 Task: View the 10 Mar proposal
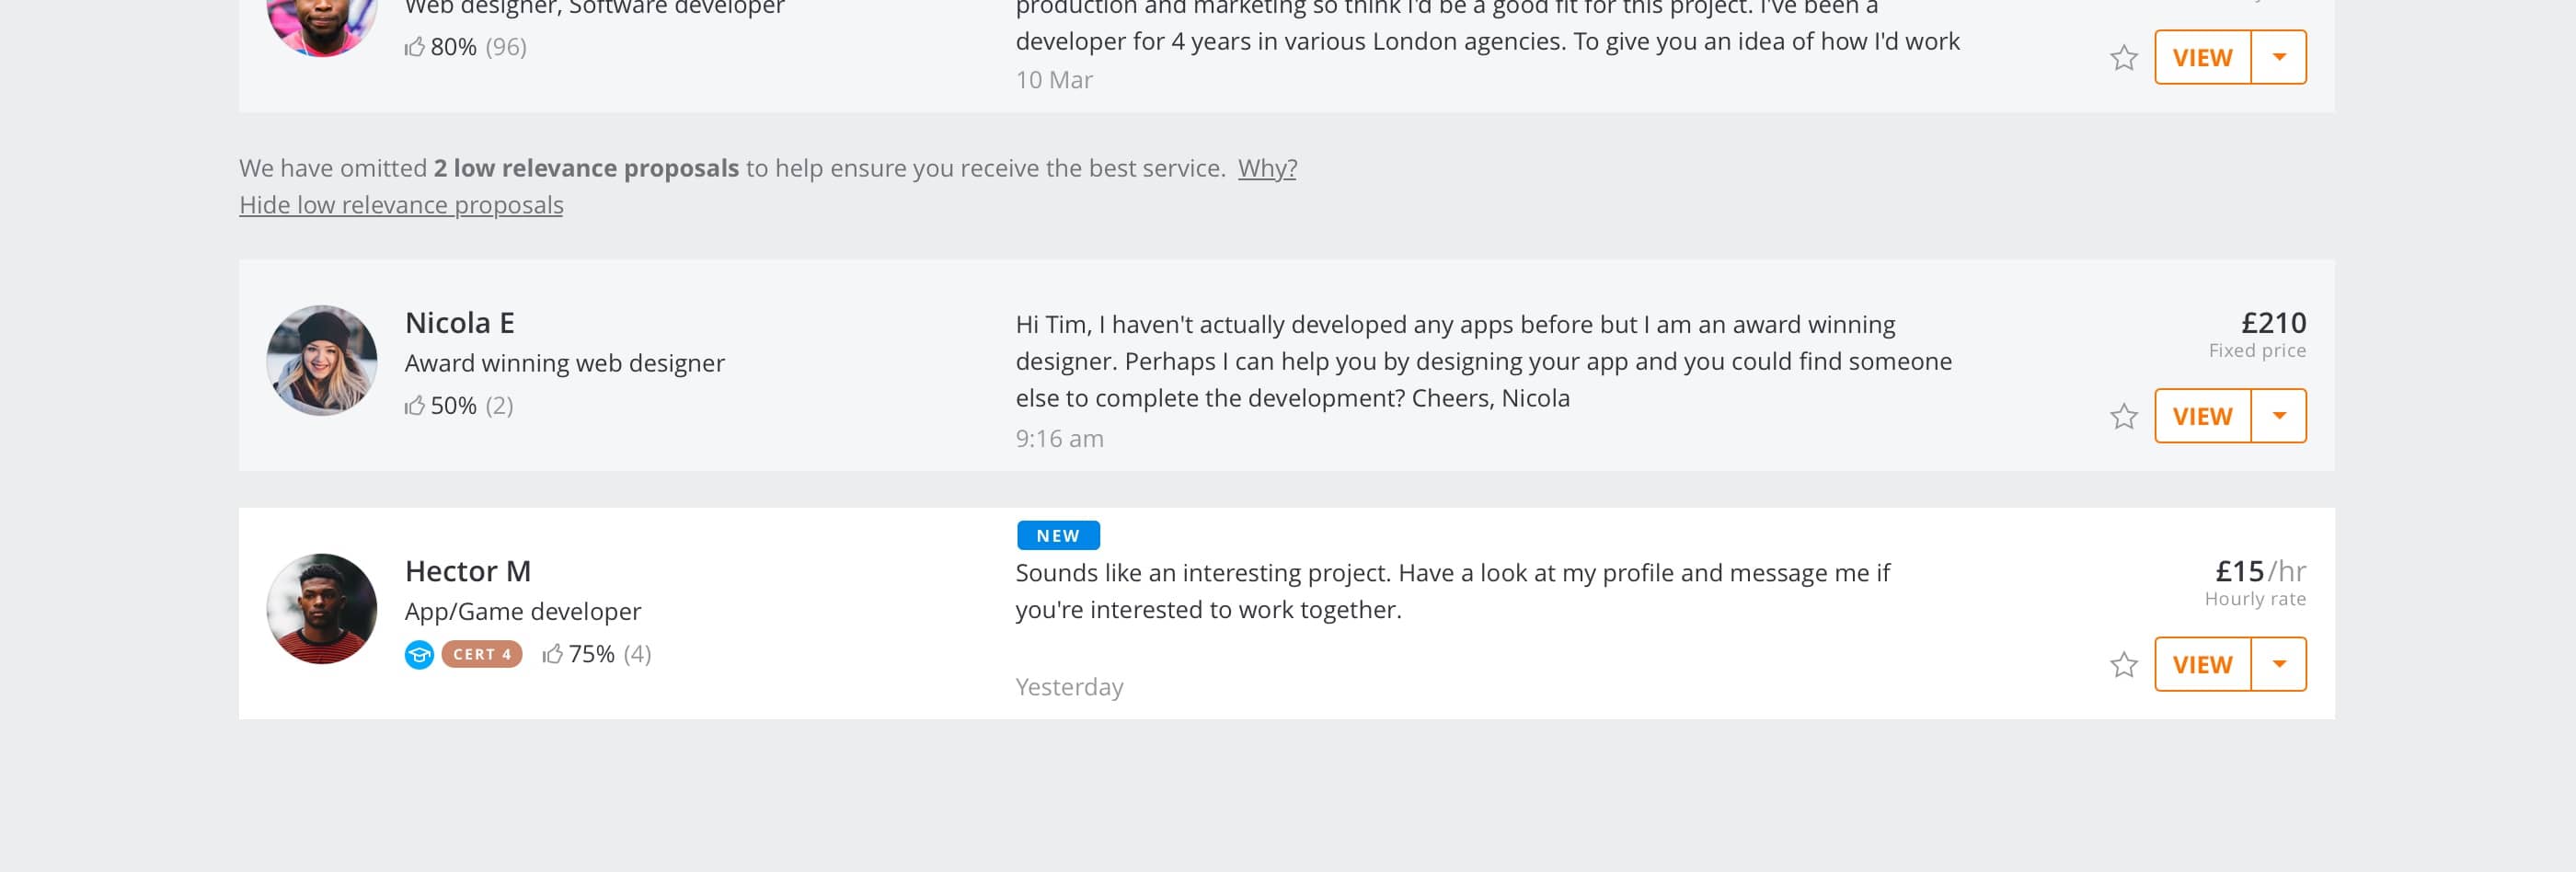click(2202, 57)
